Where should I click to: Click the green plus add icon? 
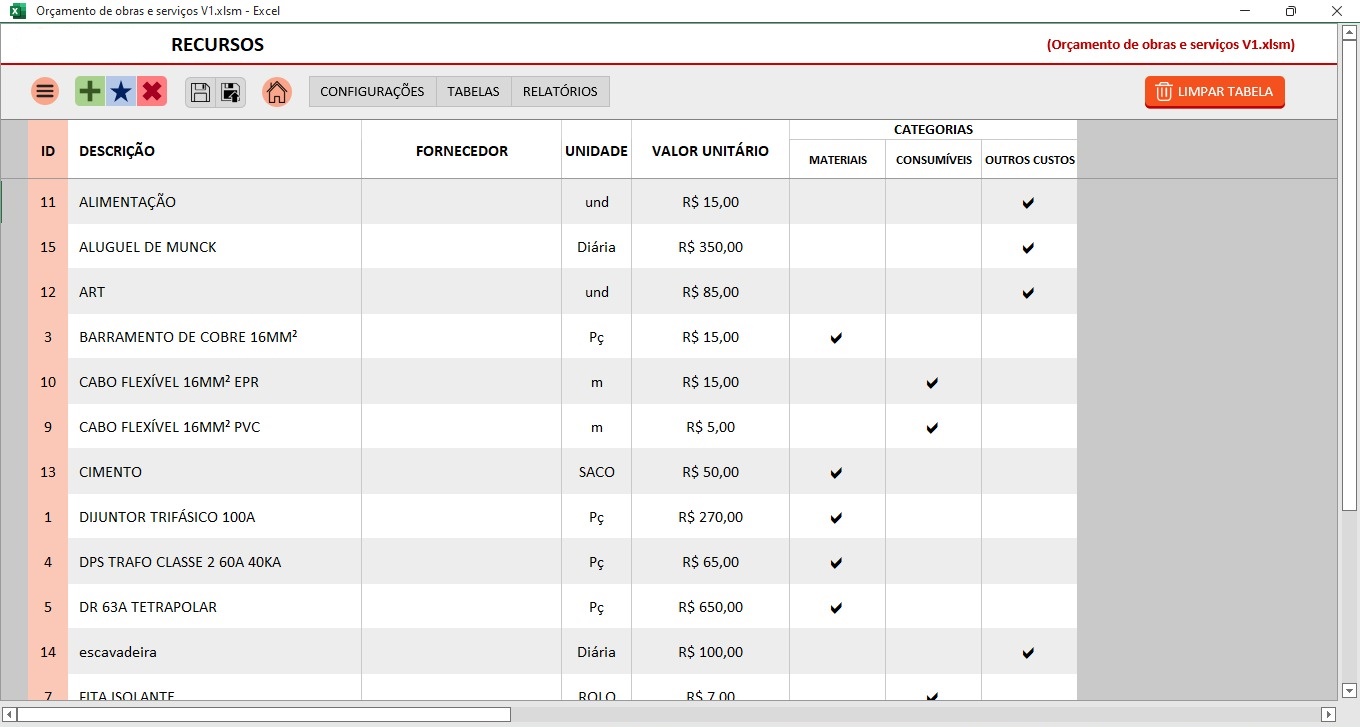[90, 92]
